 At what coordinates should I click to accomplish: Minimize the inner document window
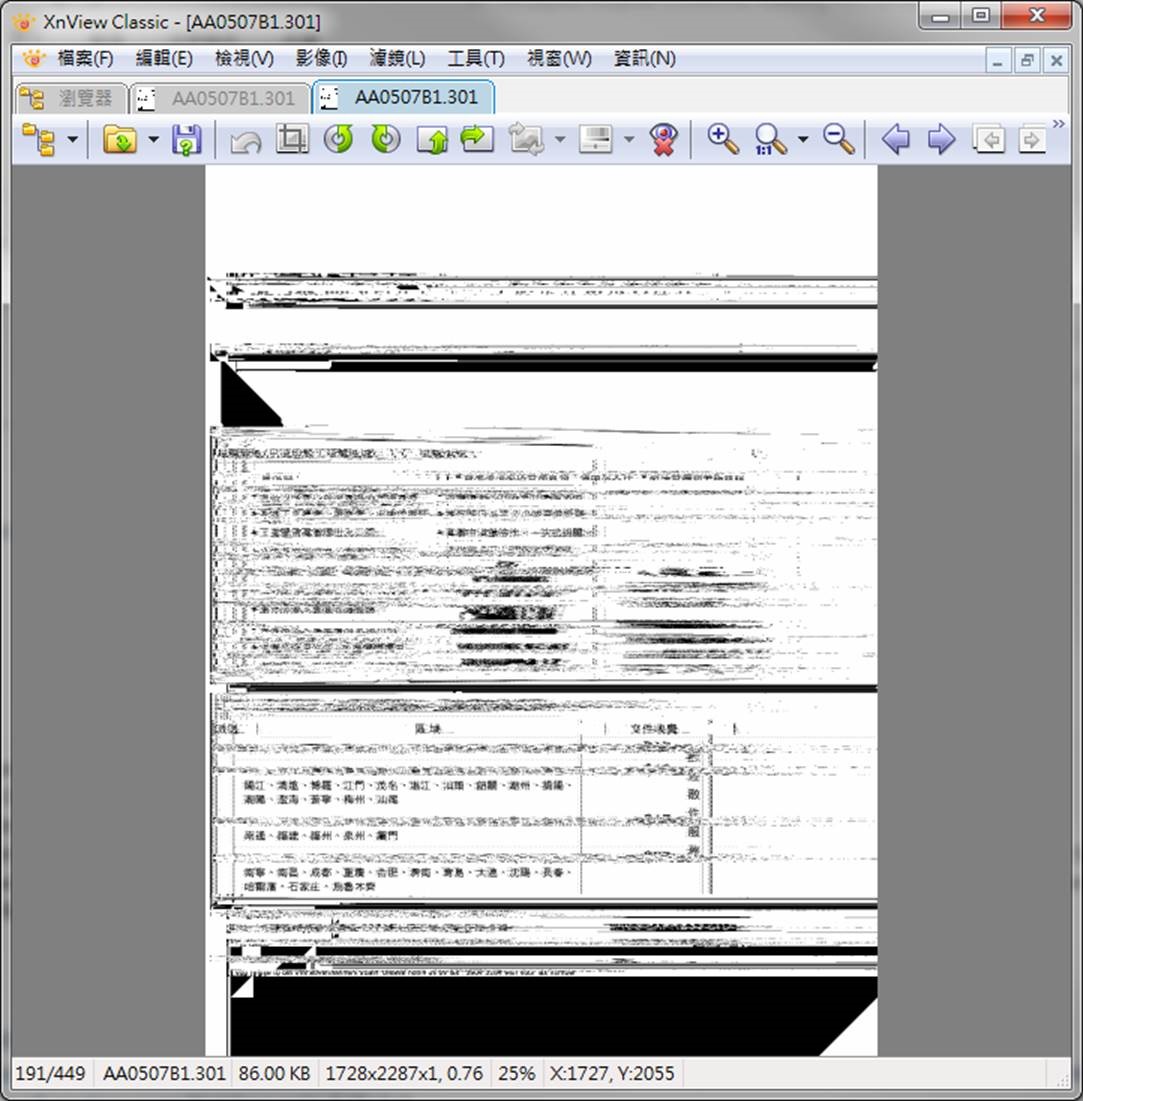tap(997, 60)
